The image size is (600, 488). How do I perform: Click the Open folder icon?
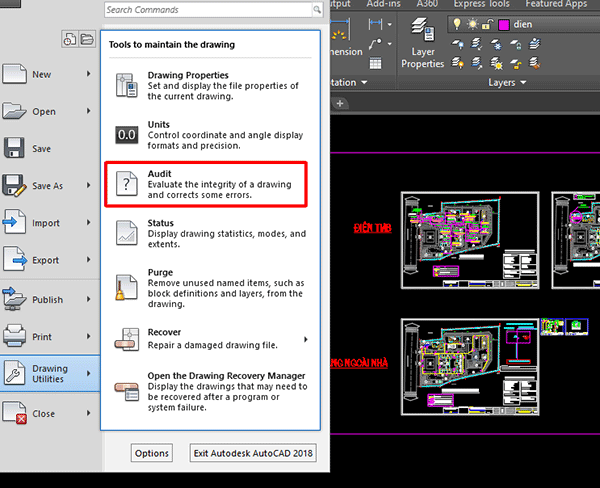click(x=15, y=111)
